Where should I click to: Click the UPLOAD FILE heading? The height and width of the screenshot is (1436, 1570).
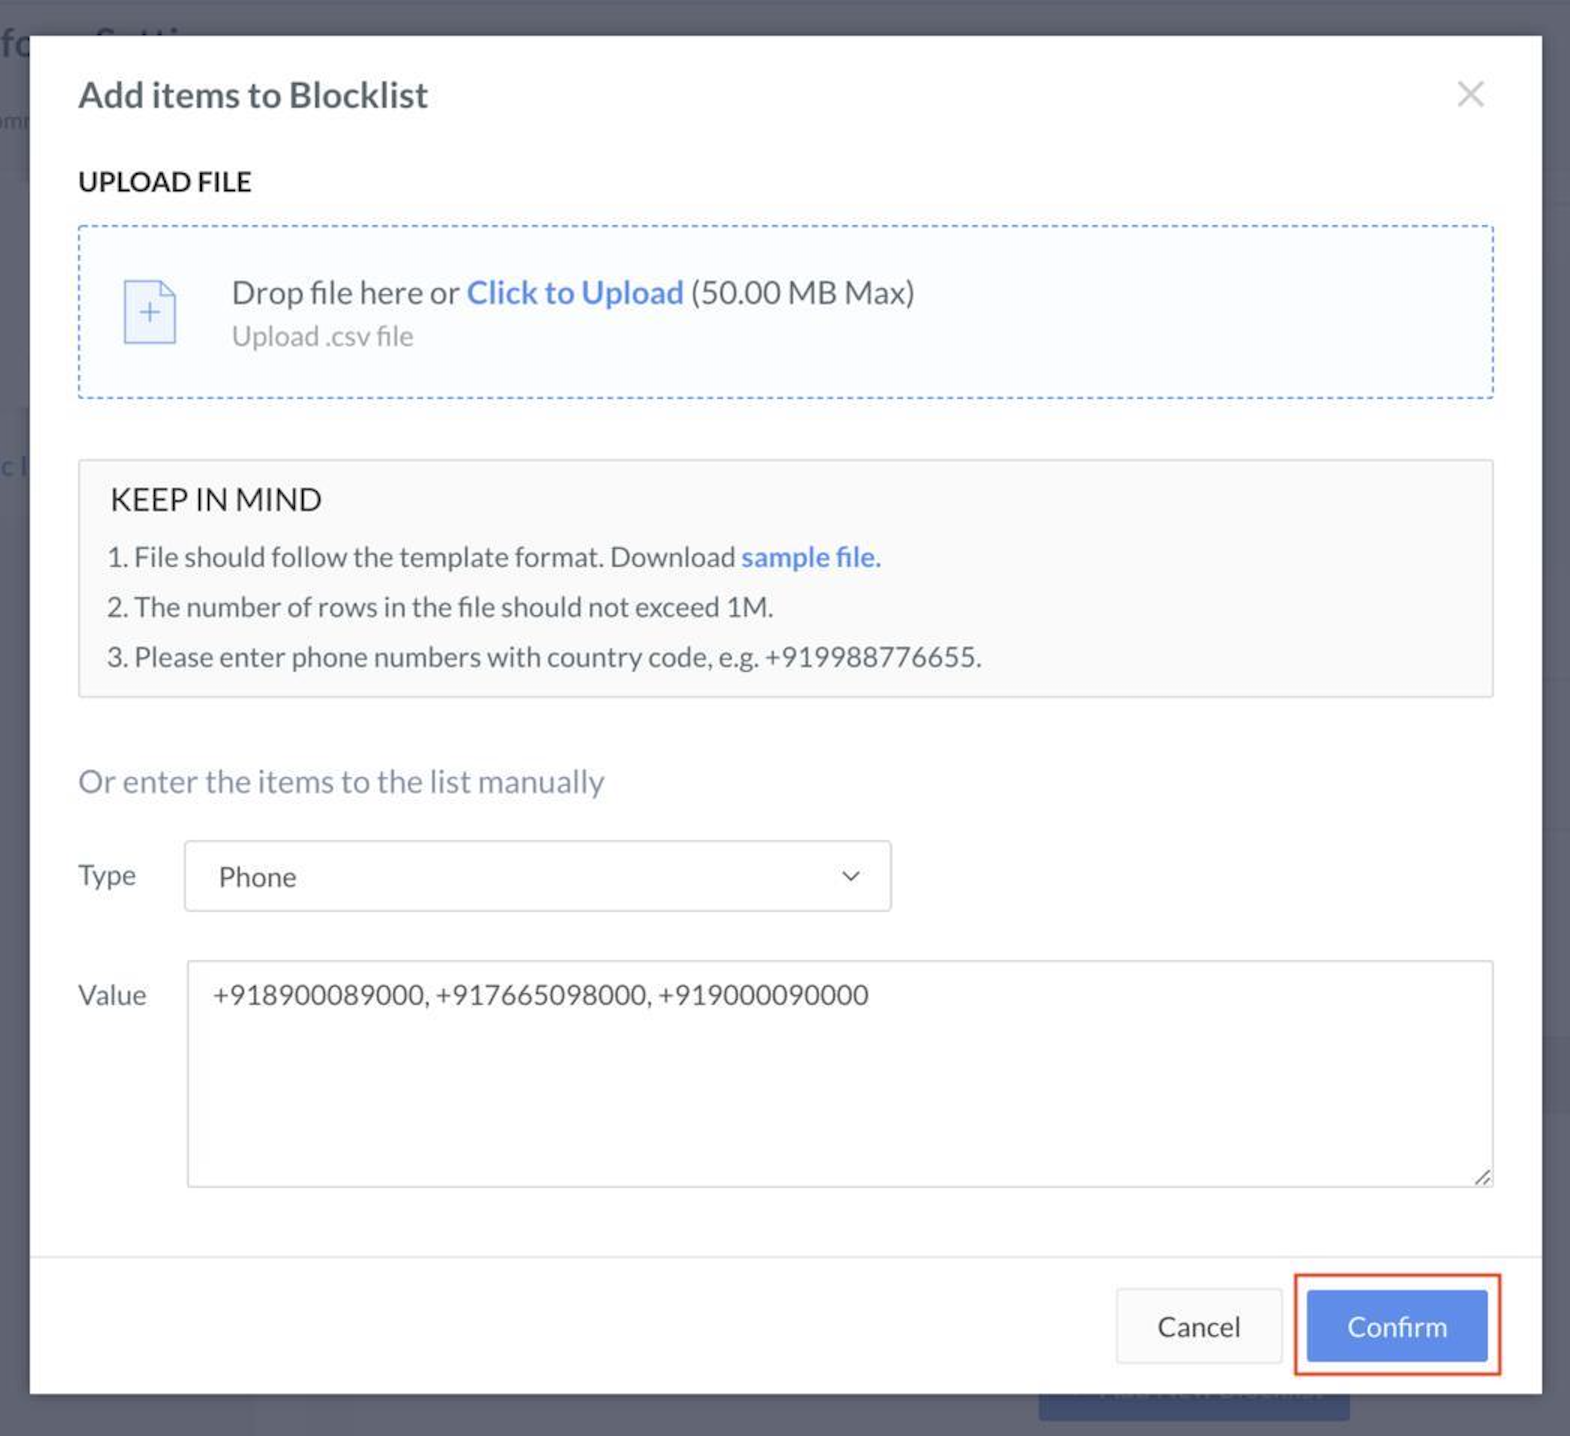(x=165, y=182)
